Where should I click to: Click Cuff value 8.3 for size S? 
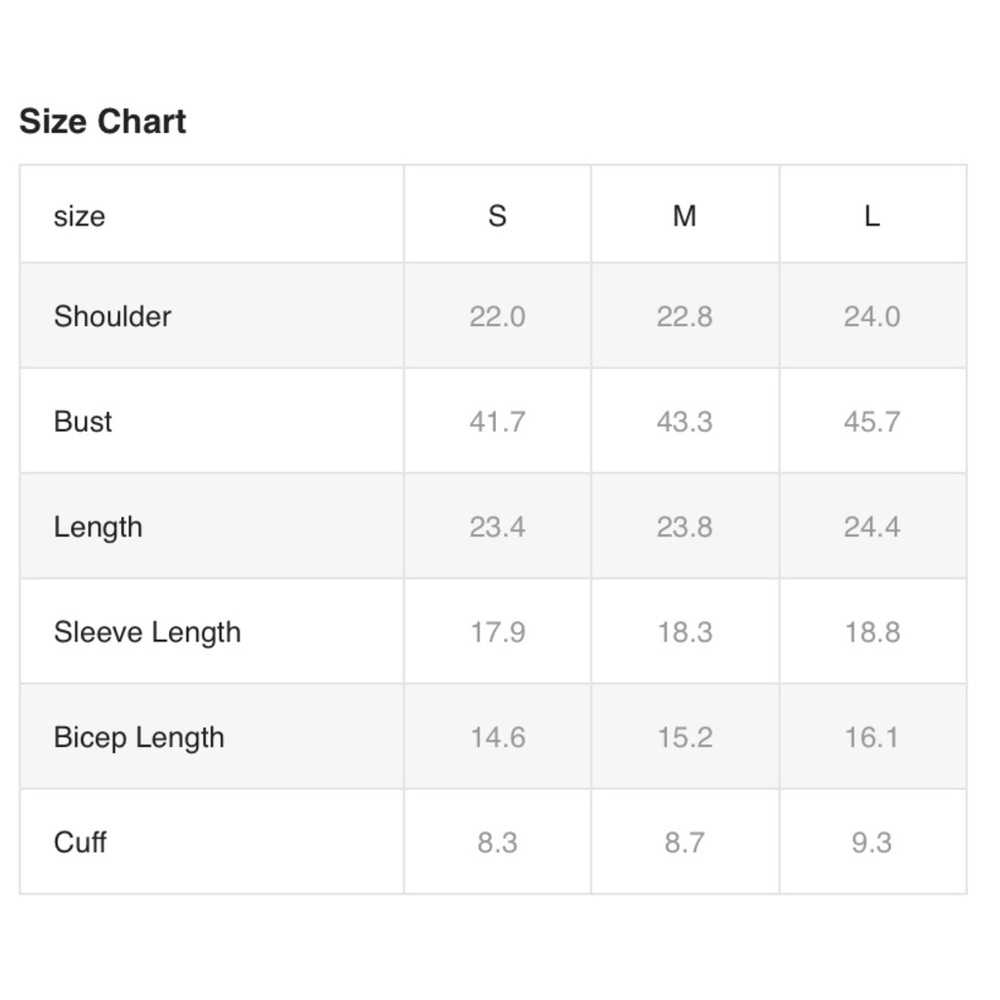[x=497, y=842]
